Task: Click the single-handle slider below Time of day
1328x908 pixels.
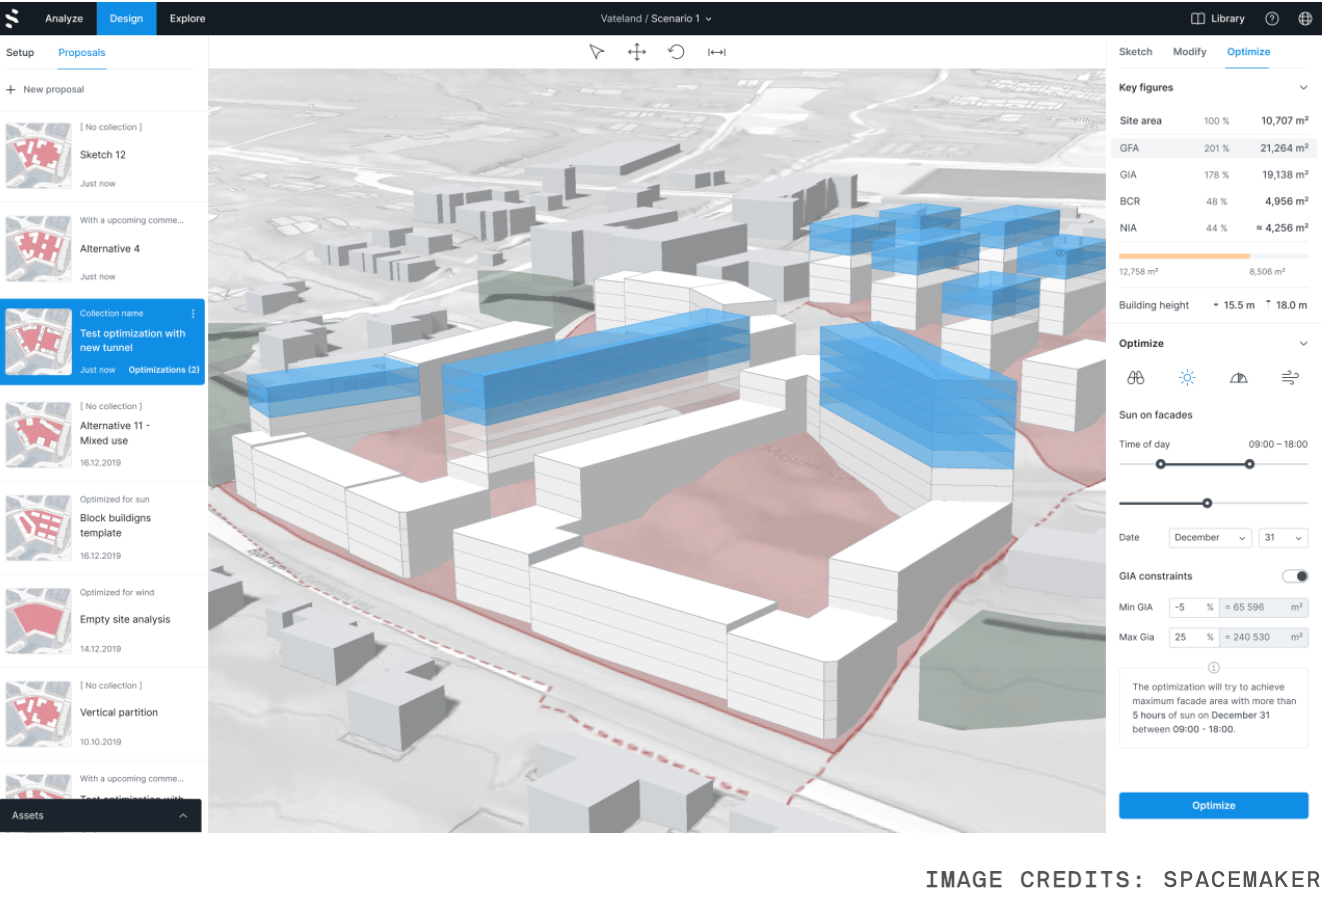Action: point(1207,503)
